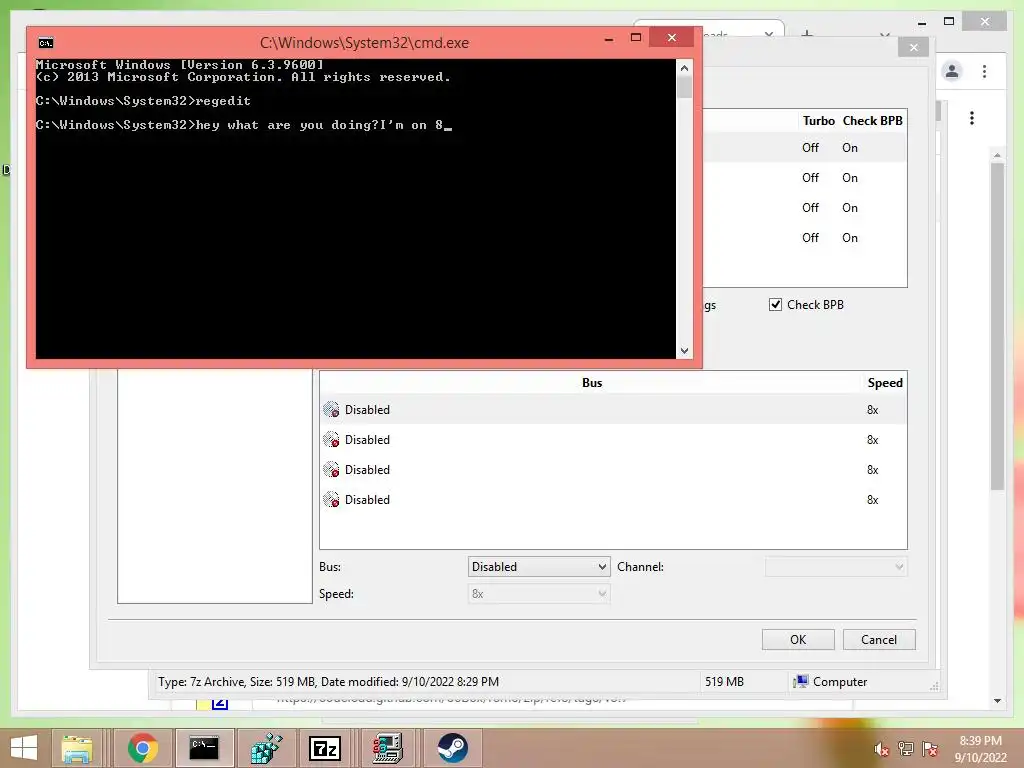This screenshot has height=768, width=1024.
Task: Click the first row's Turbo Off value
Action: pos(810,148)
